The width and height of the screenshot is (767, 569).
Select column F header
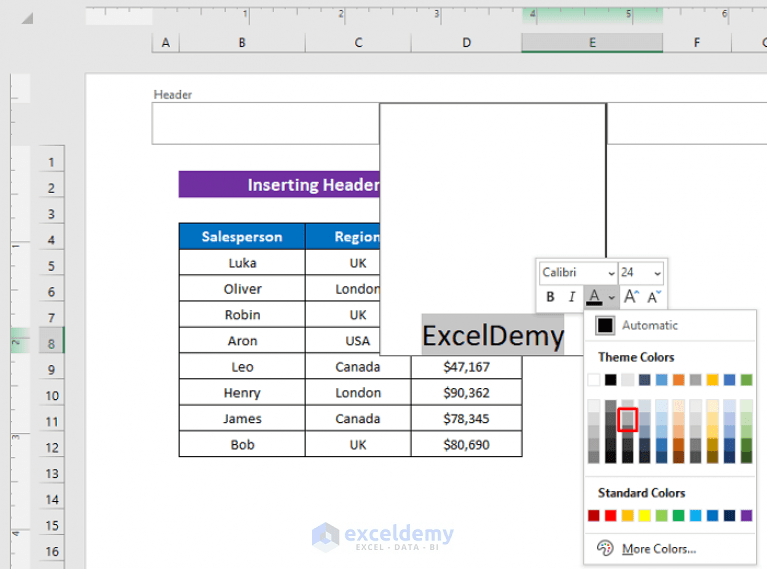click(x=697, y=43)
